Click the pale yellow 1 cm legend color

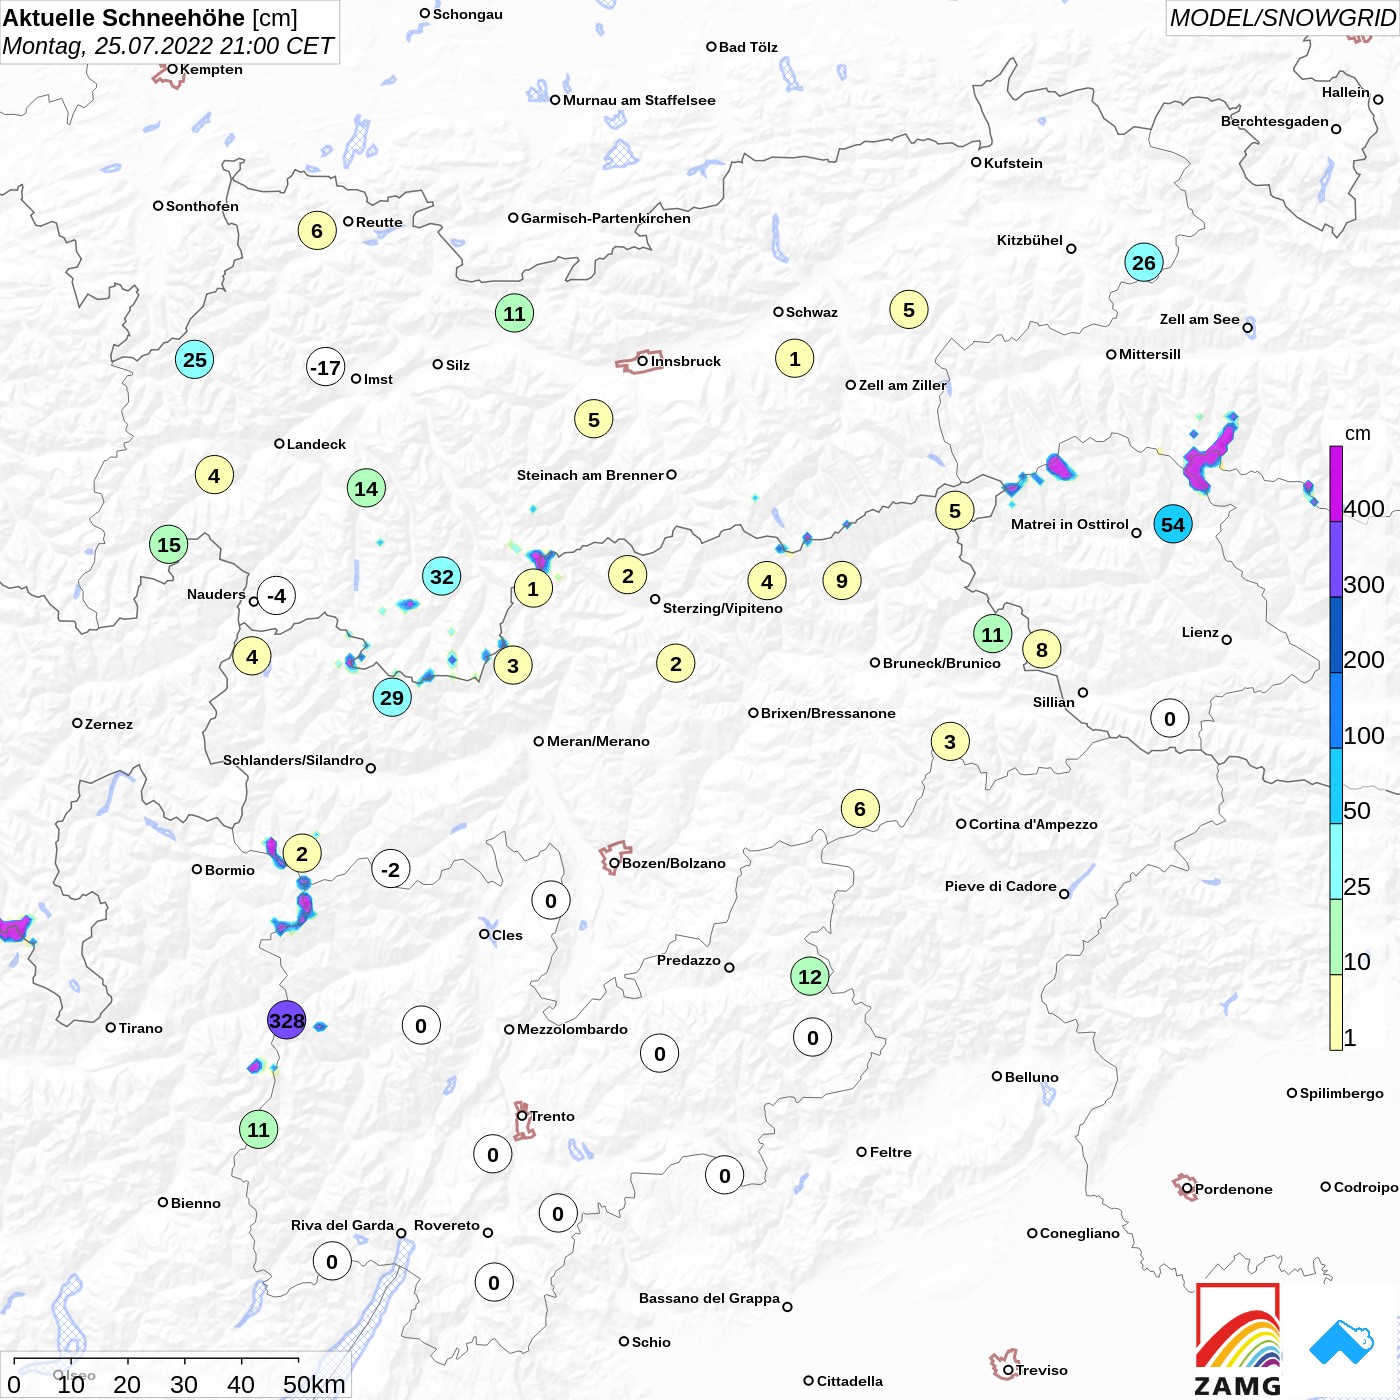pyautogui.click(x=1336, y=1012)
